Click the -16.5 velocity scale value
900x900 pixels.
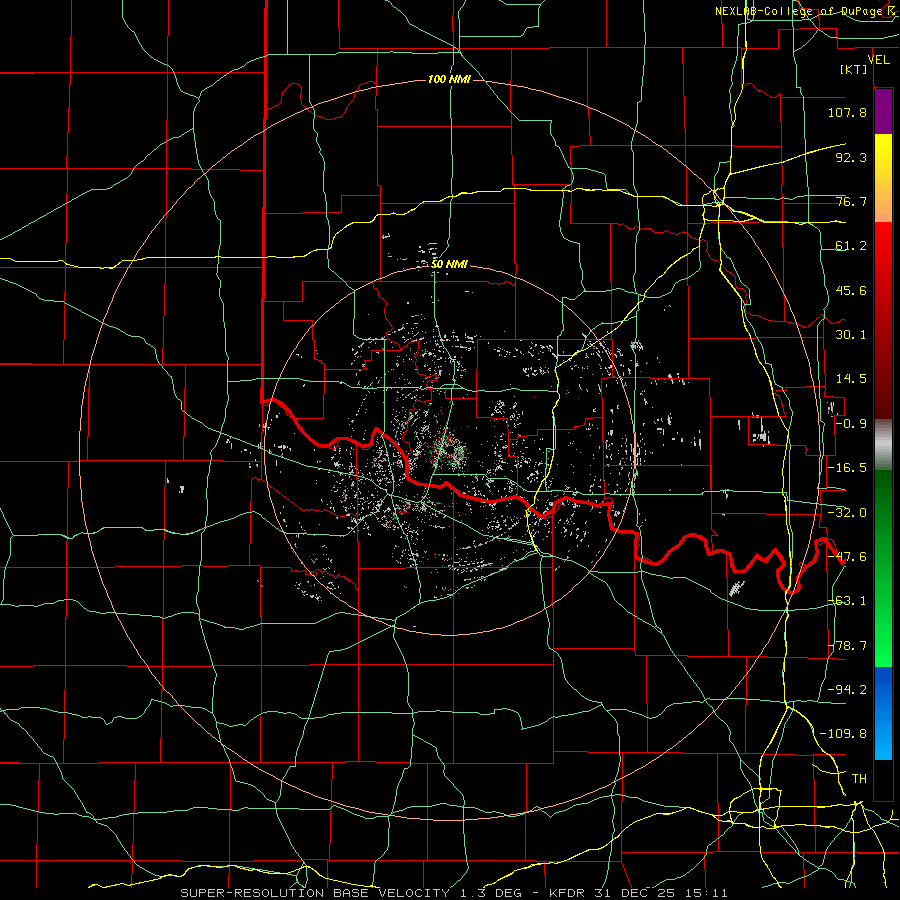(x=847, y=468)
